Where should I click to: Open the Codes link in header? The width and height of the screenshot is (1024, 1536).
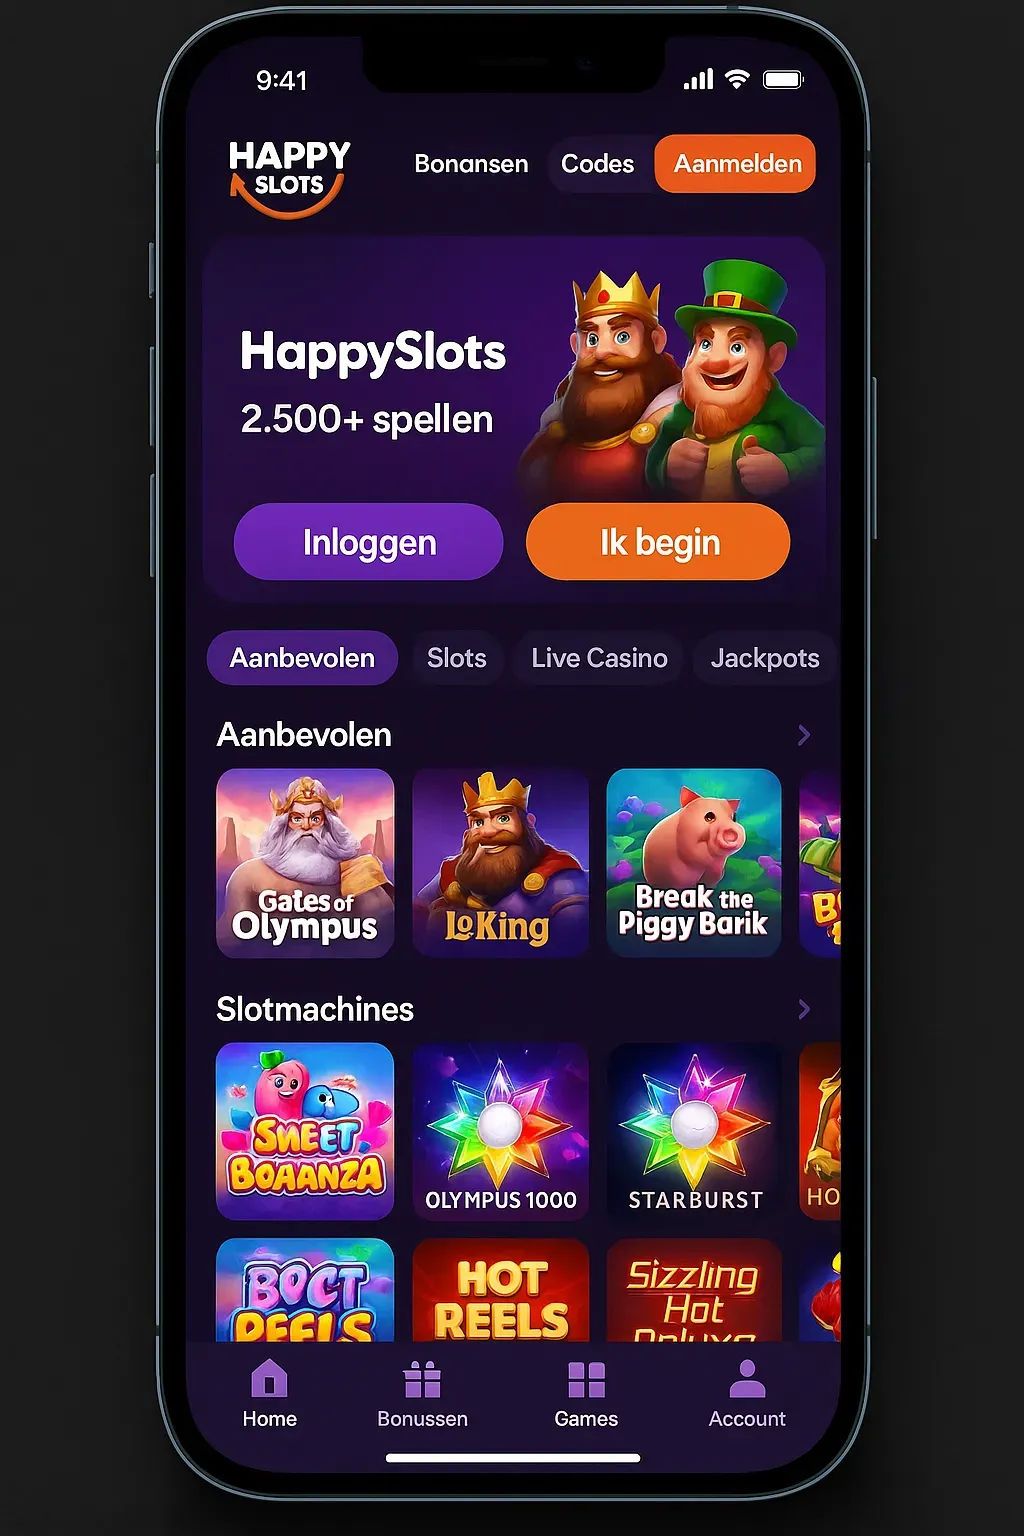pos(597,164)
